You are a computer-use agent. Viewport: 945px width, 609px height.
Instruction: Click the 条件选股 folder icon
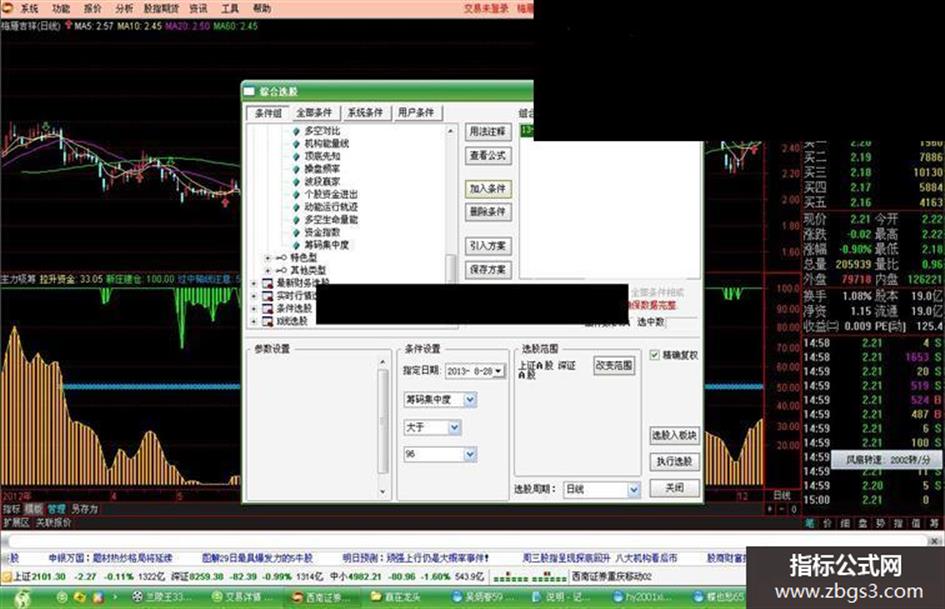(267, 308)
